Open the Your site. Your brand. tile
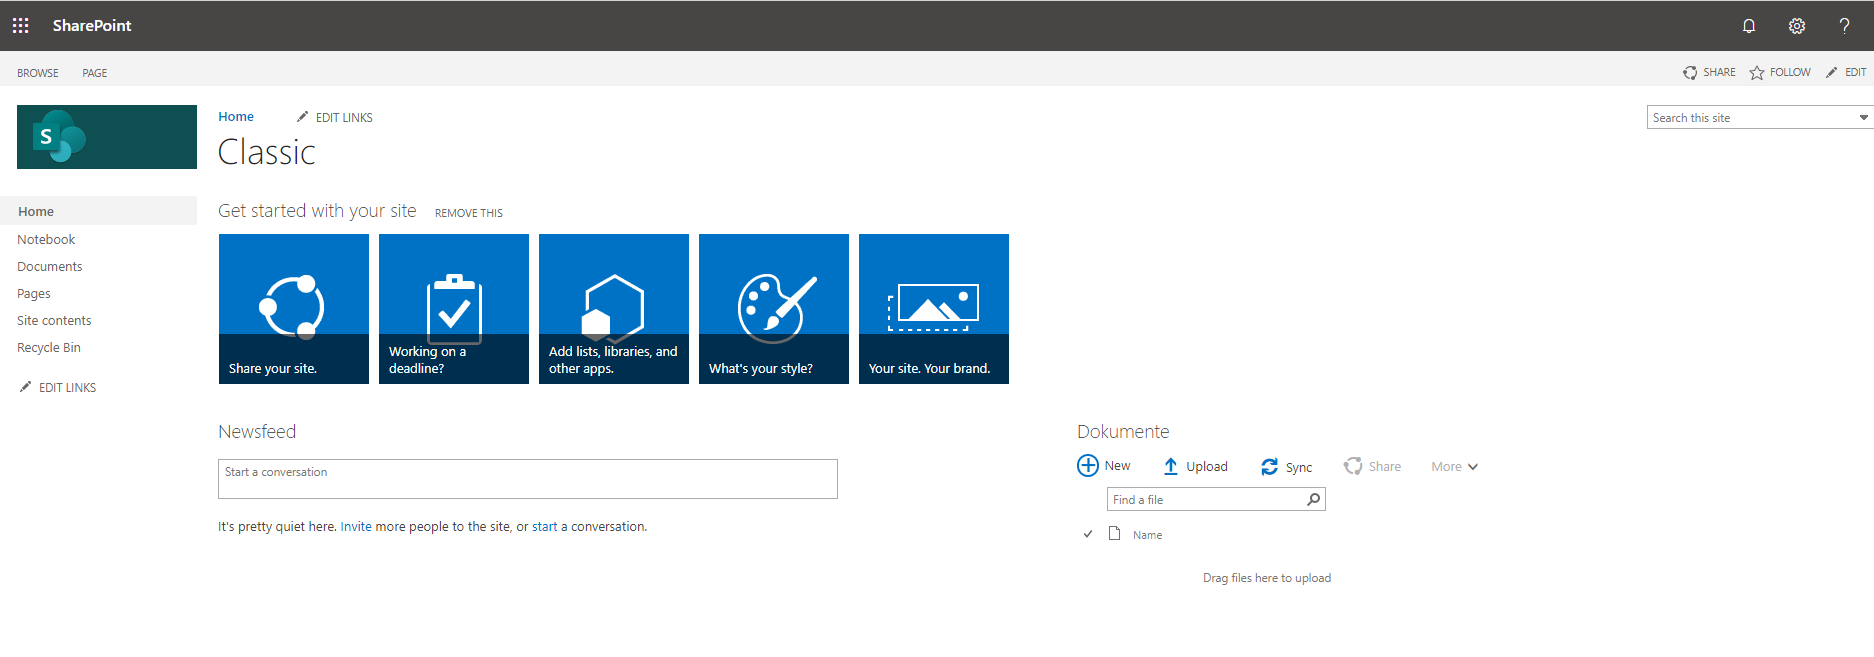 tap(934, 309)
